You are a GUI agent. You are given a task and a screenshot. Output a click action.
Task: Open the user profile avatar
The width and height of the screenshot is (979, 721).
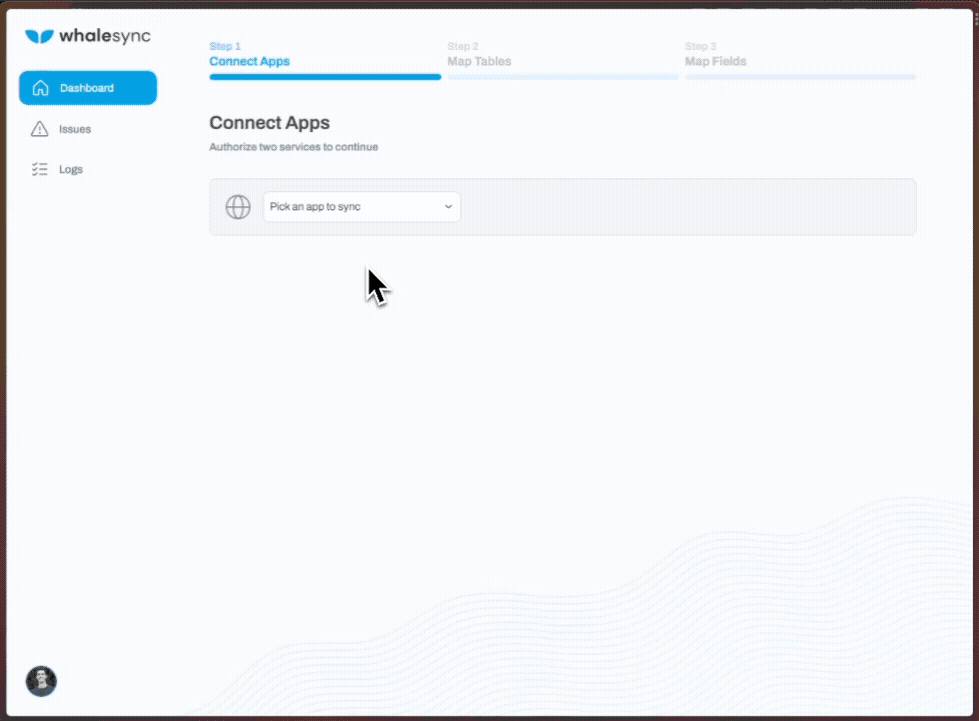(x=41, y=681)
